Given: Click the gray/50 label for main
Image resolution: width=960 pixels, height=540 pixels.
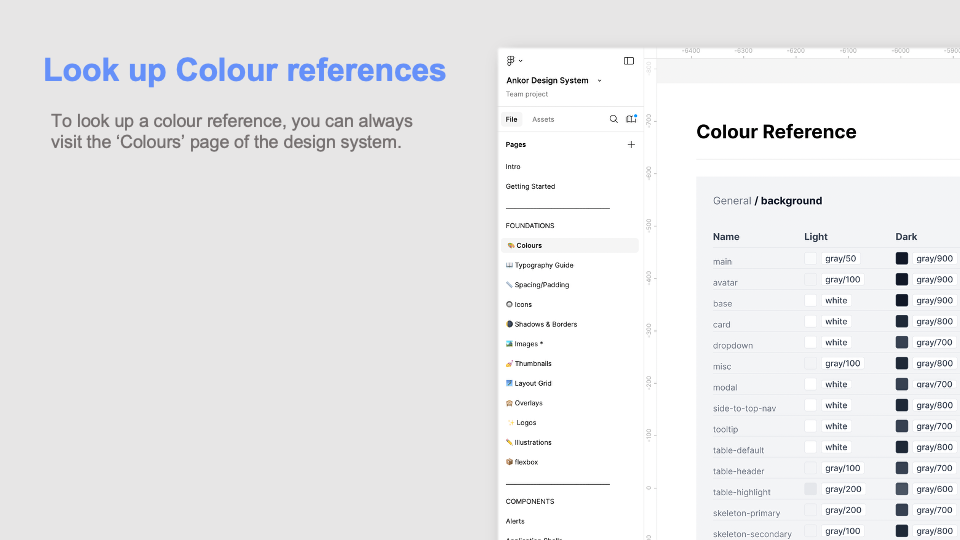Looking at the screenshot, I should (x=841, y=259).
